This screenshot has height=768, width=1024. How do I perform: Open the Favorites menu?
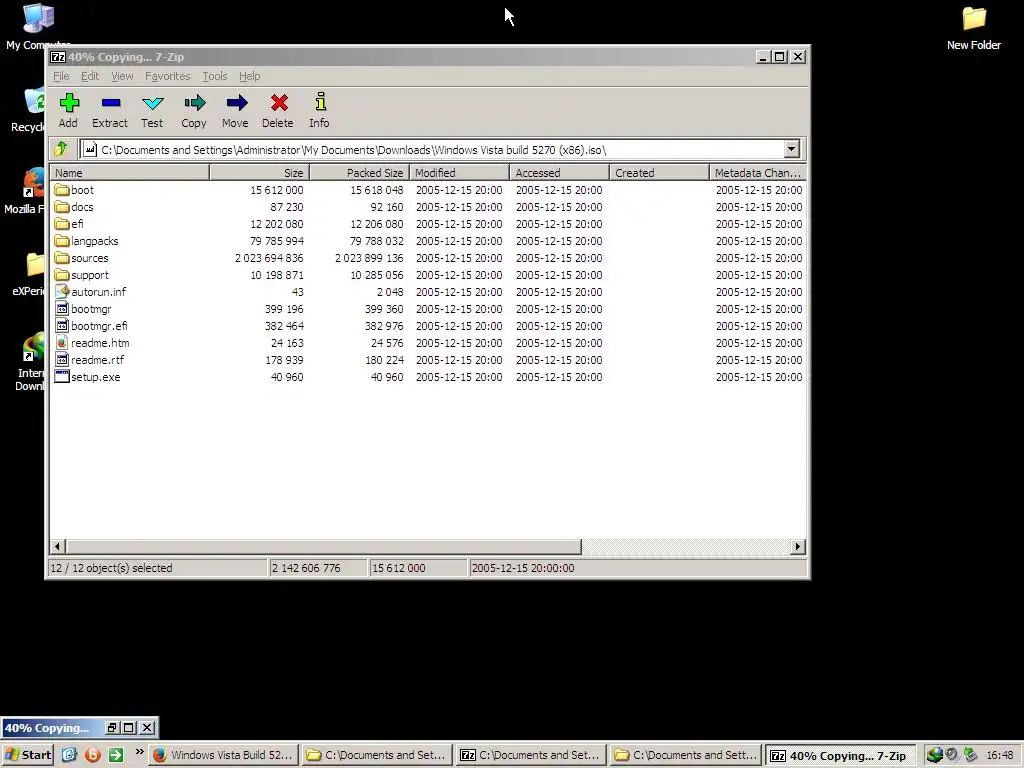click(167, 76)
